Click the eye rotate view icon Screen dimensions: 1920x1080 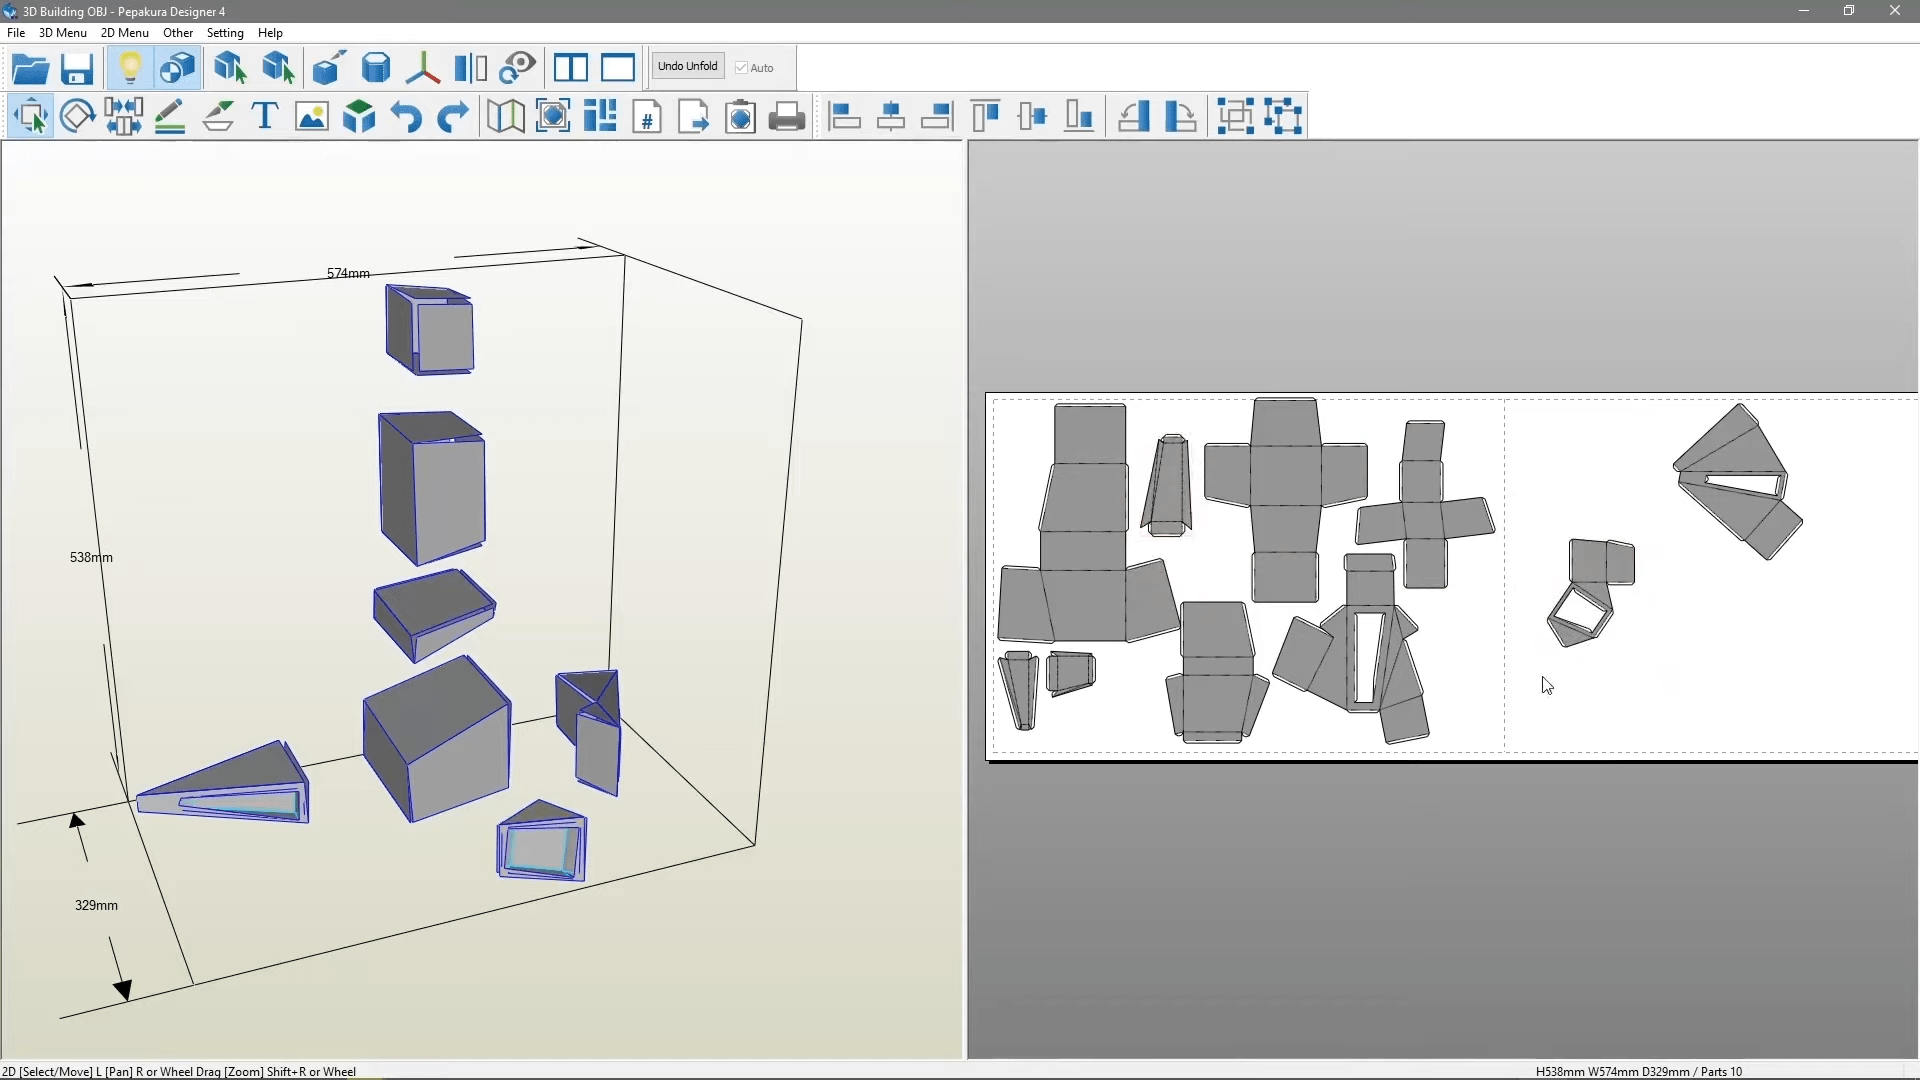tap(518, 68)
